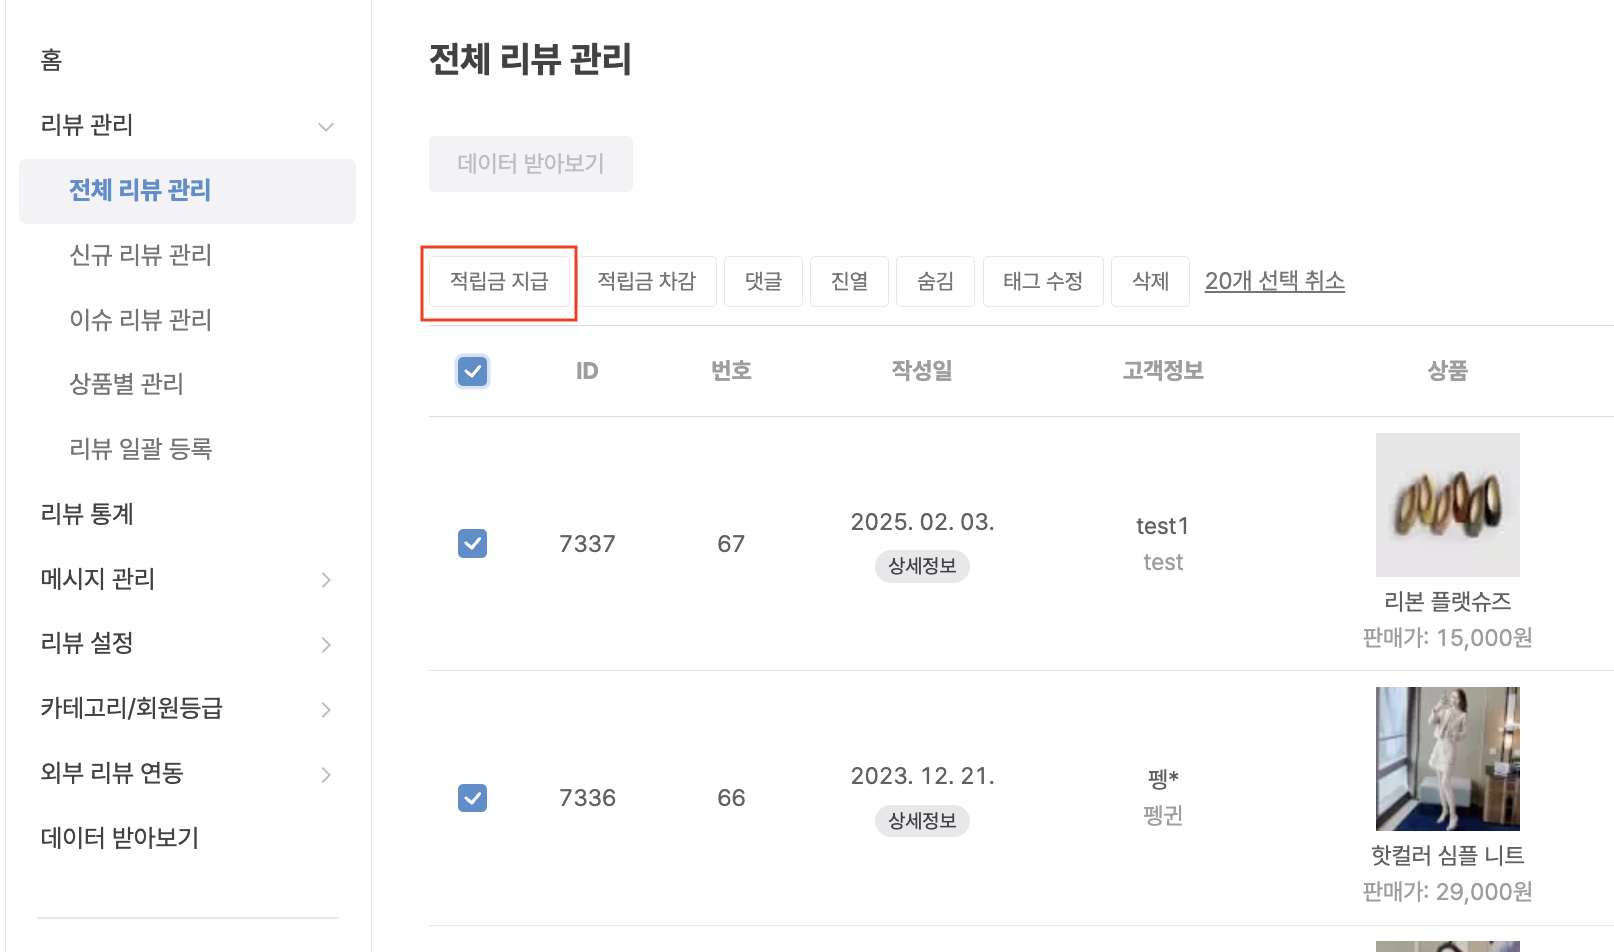Click the 진열 action button

coord(849,282)
